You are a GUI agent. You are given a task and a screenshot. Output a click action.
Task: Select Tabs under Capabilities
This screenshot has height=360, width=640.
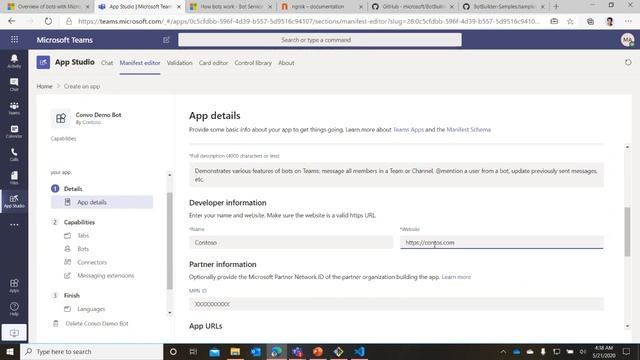point(83,236)
